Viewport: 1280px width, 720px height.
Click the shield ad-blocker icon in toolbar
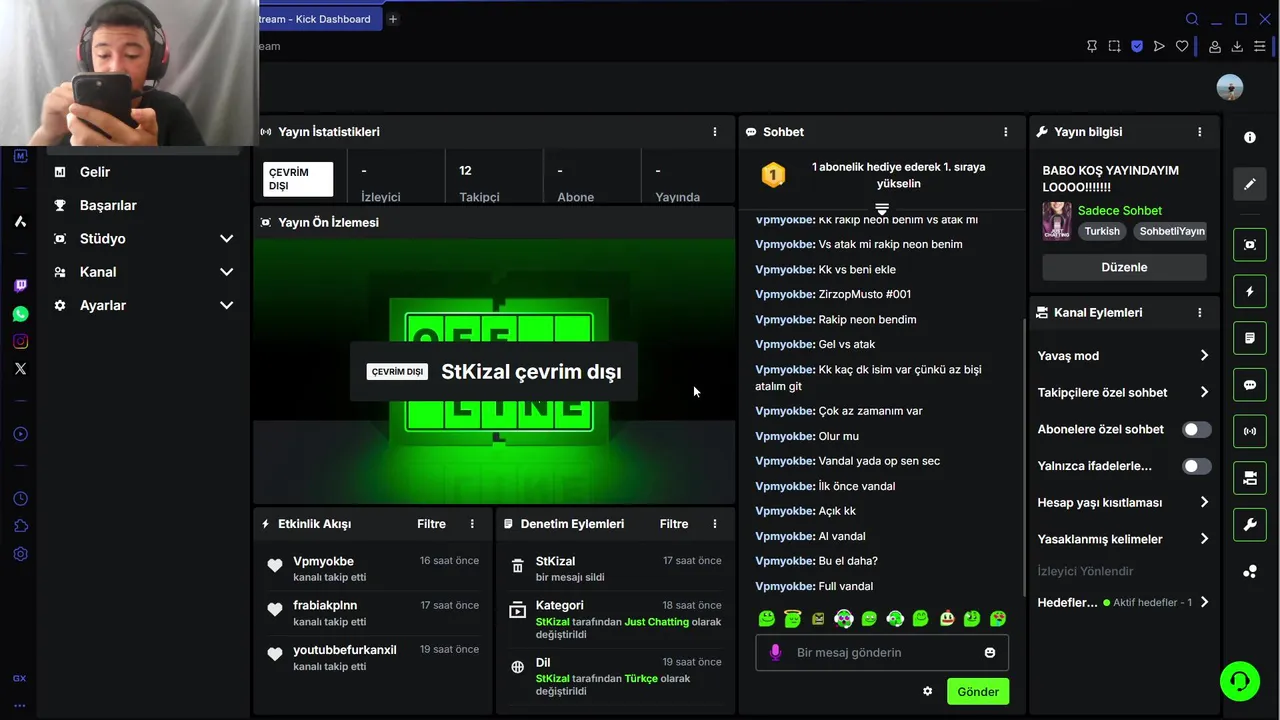click(x=1137, y=46)
